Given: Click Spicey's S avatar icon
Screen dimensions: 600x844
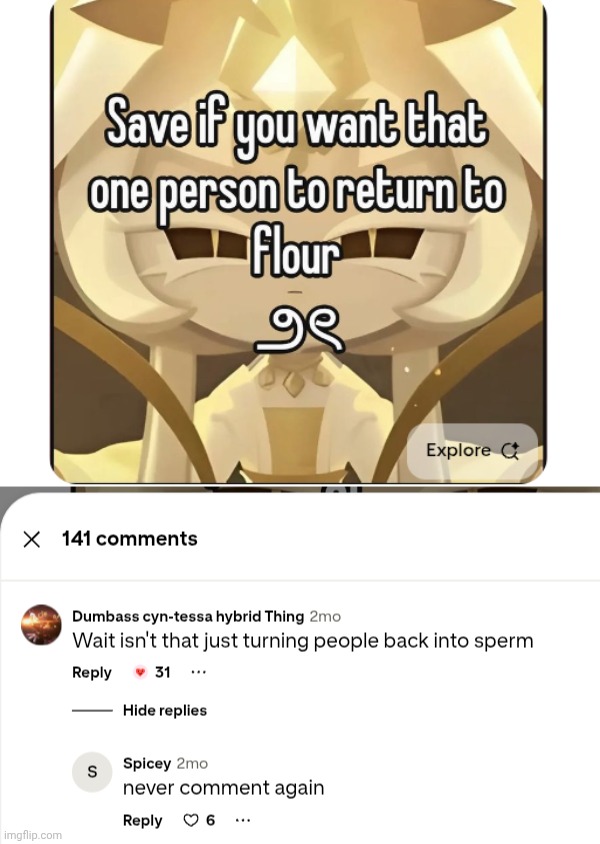Looking at the screenshot, I should 92,772.
